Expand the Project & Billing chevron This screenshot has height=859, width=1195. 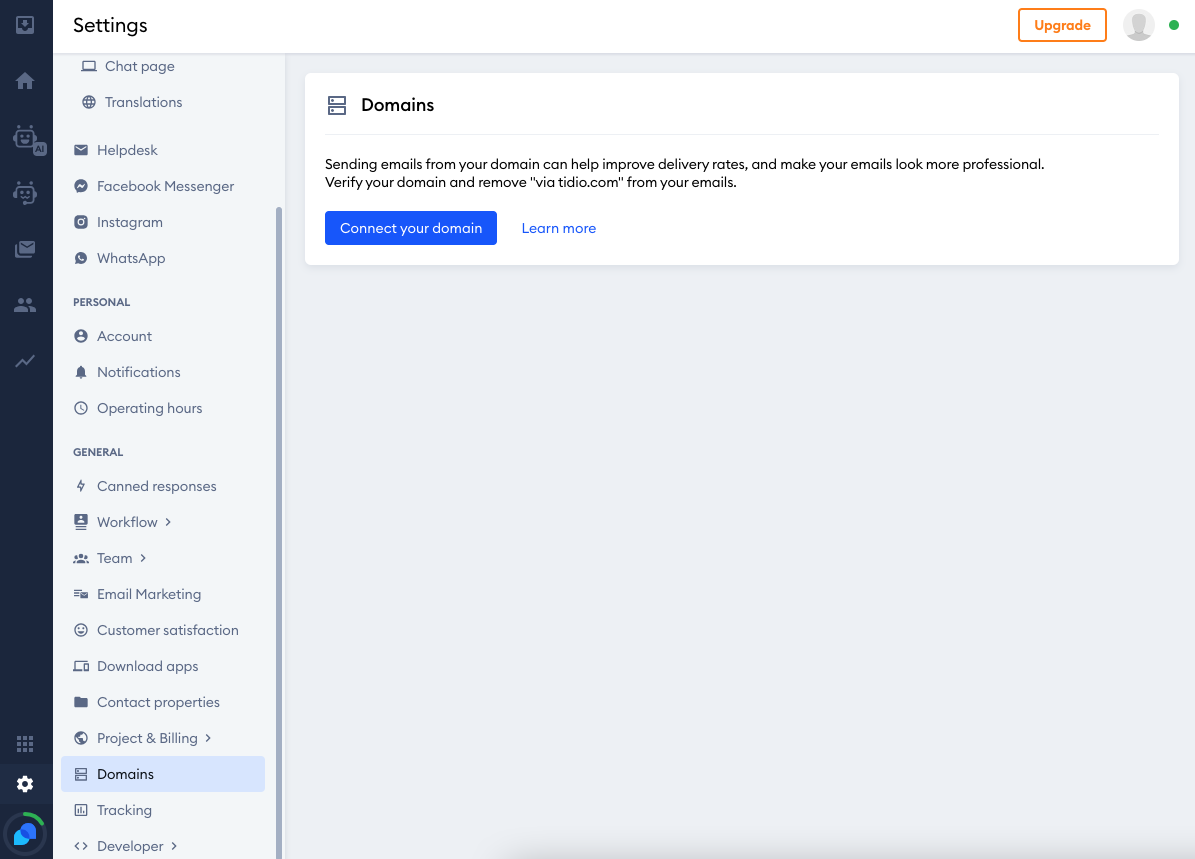207,738
